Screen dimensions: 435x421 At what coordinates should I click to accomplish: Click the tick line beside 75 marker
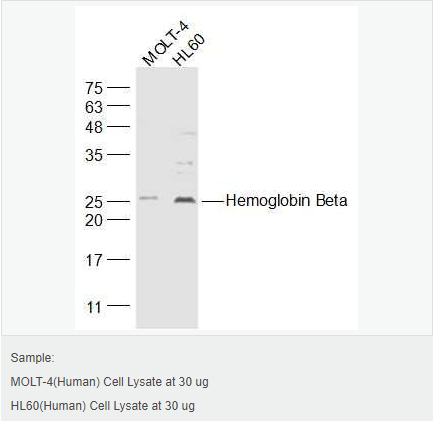(x=118, y=88)
